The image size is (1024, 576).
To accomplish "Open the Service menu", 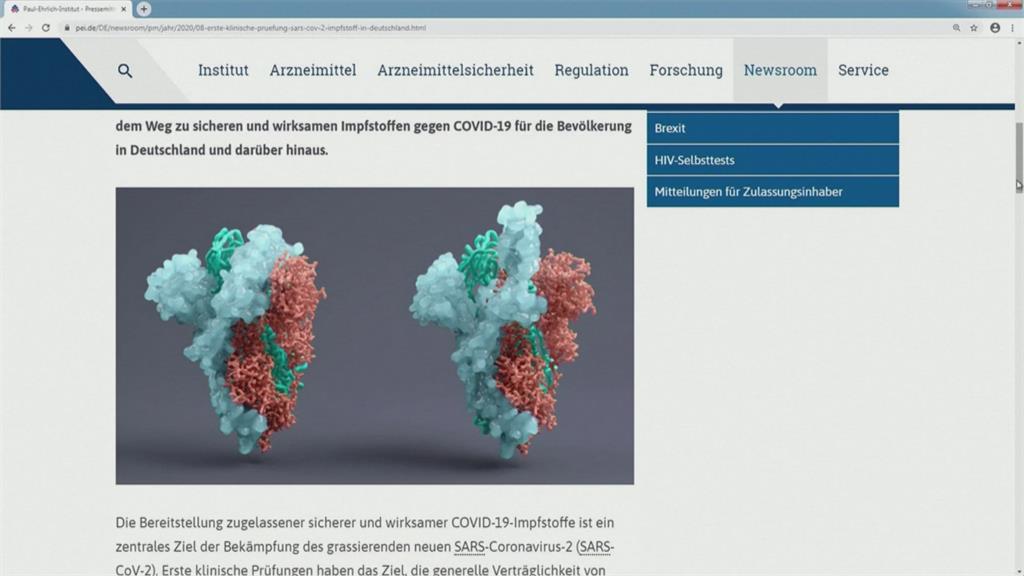I will [863, 70].
